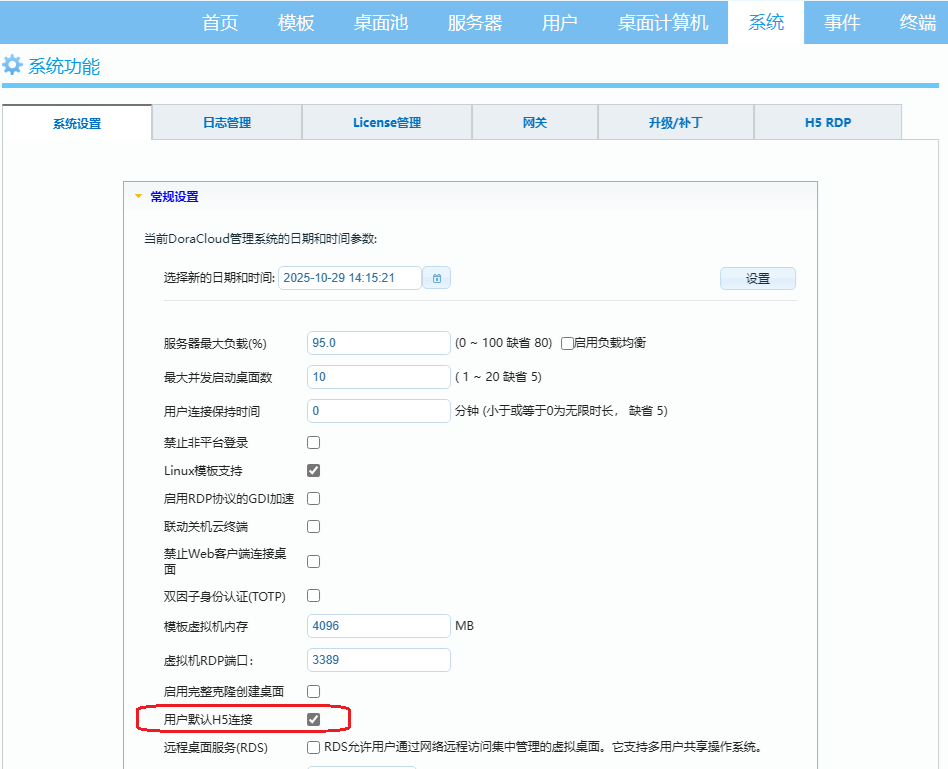Uncheck the 用户默认H5连接 checkbox
Viewport: 948px width, 769px height.
click(x=313, y=718)
